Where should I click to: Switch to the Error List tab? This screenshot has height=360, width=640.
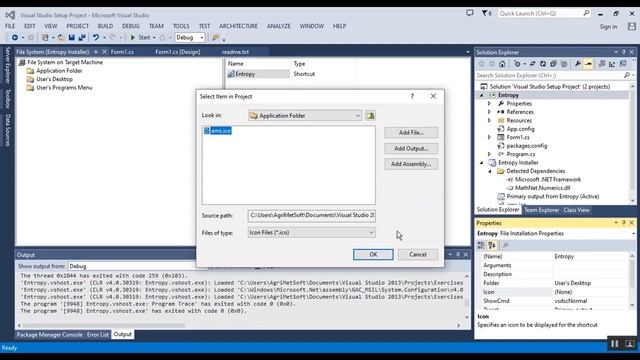[98, 335]
